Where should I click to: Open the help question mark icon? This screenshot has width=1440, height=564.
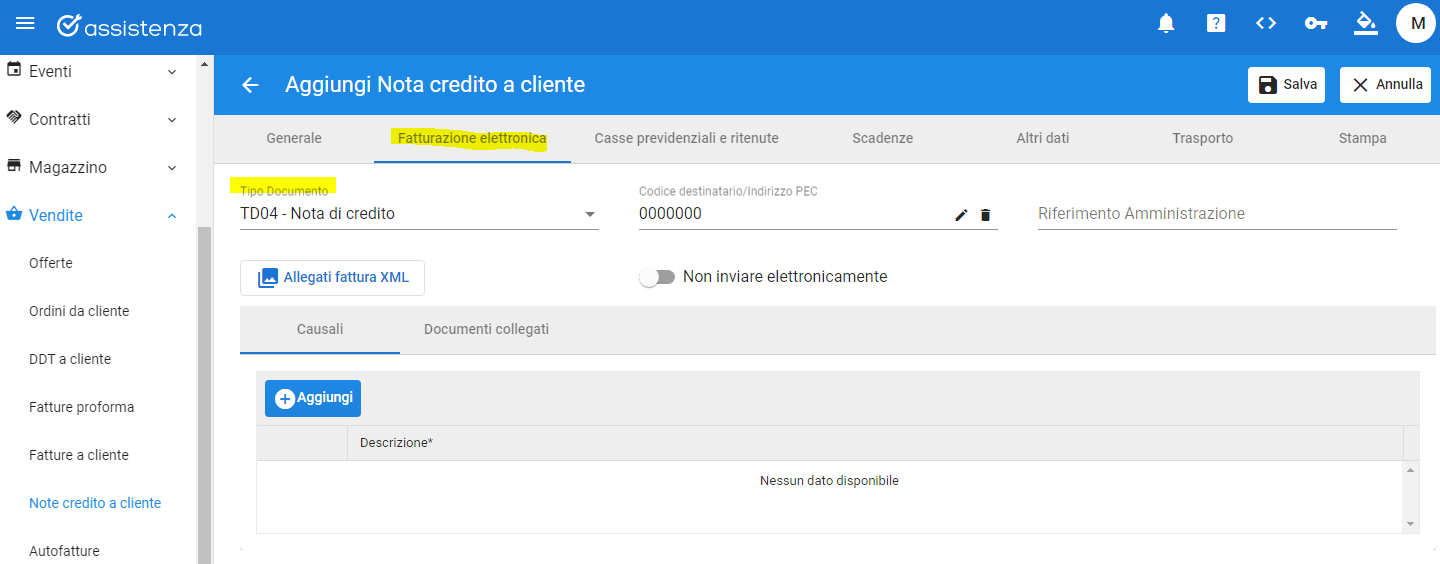pyautogui.click(x=1216, y=23)
